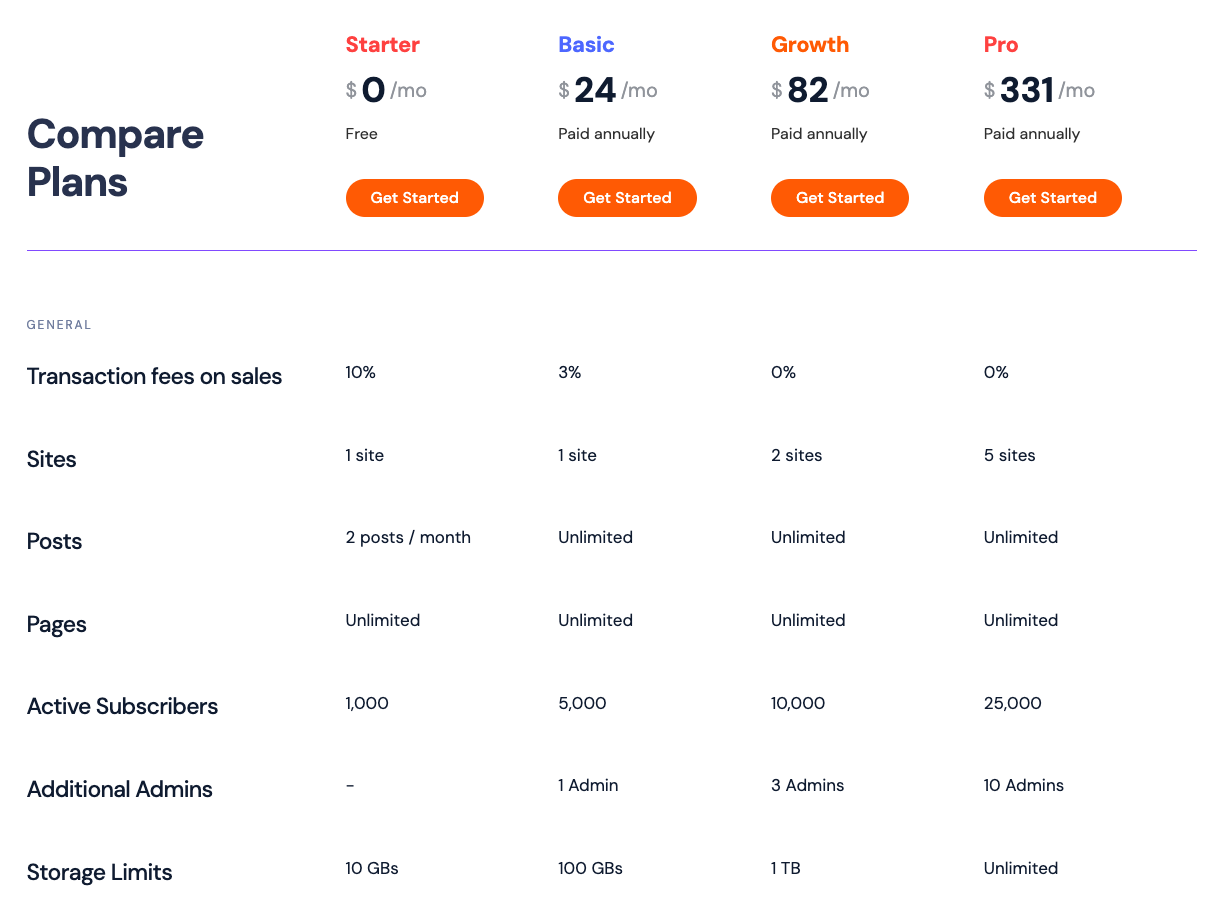
Task: Click the 10 Admins value for Pro
Action: [x=1023, y=786]
